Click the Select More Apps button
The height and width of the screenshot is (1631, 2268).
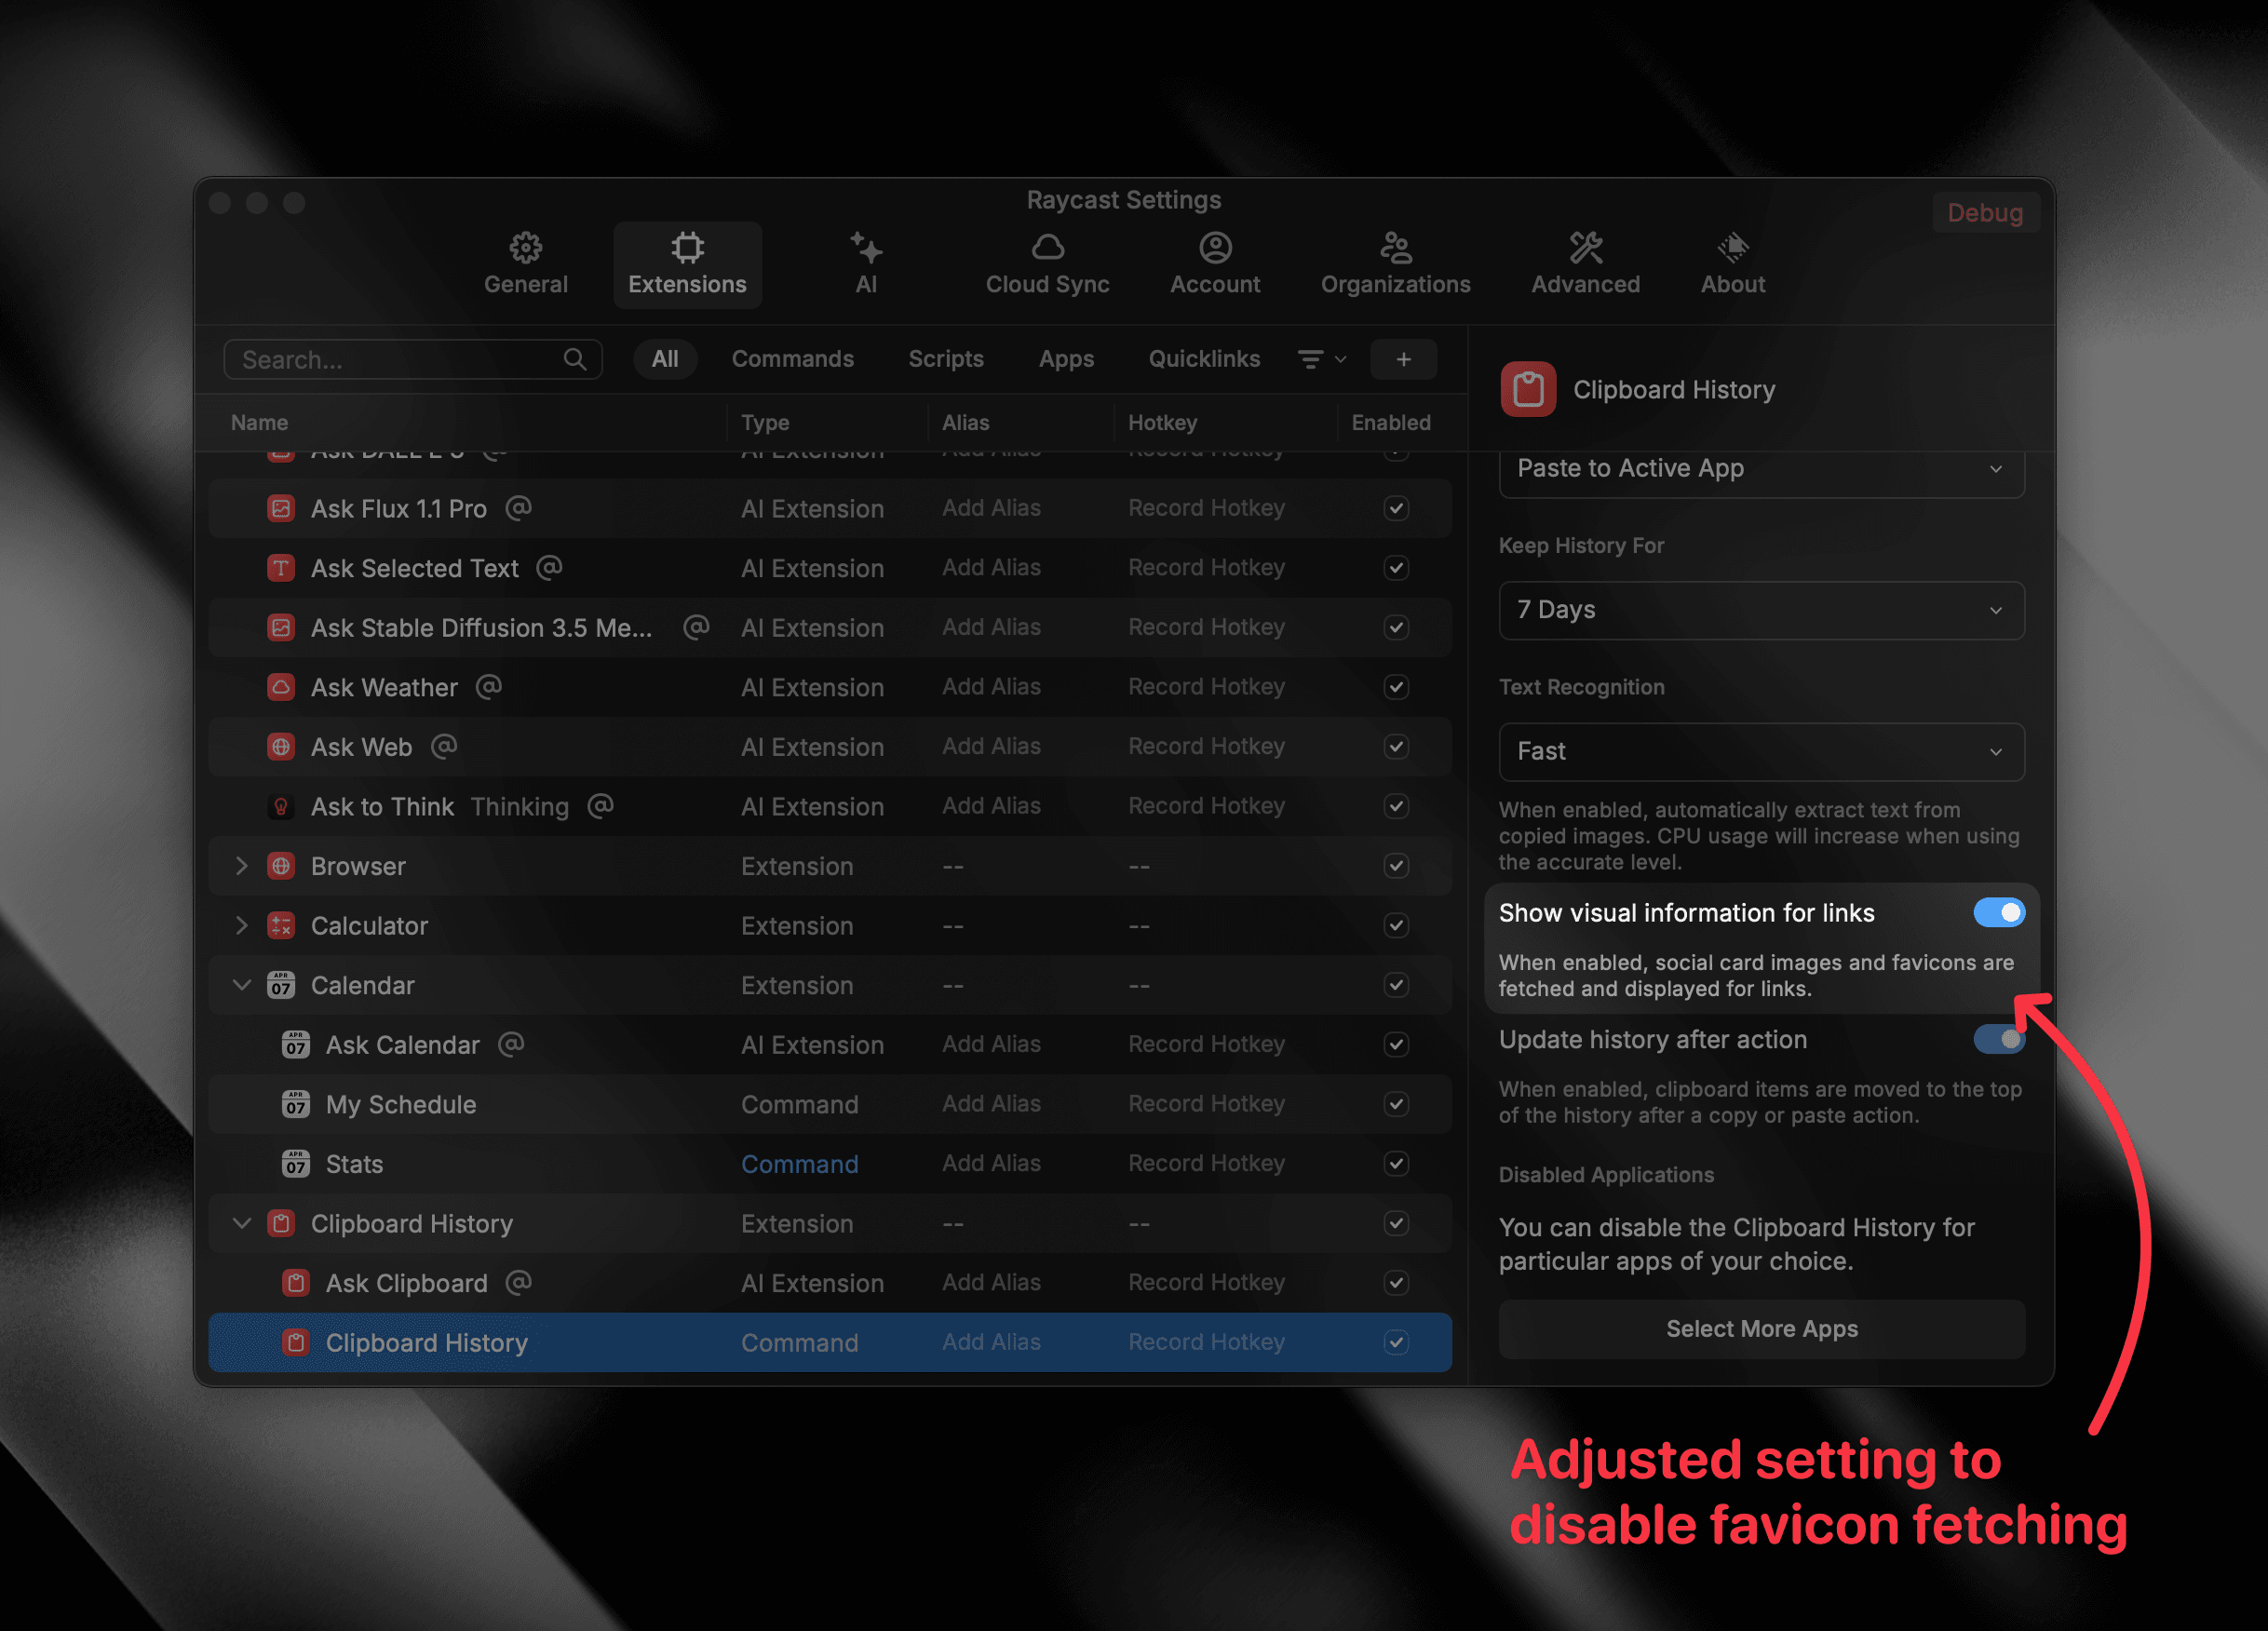click(1761, 1328)
